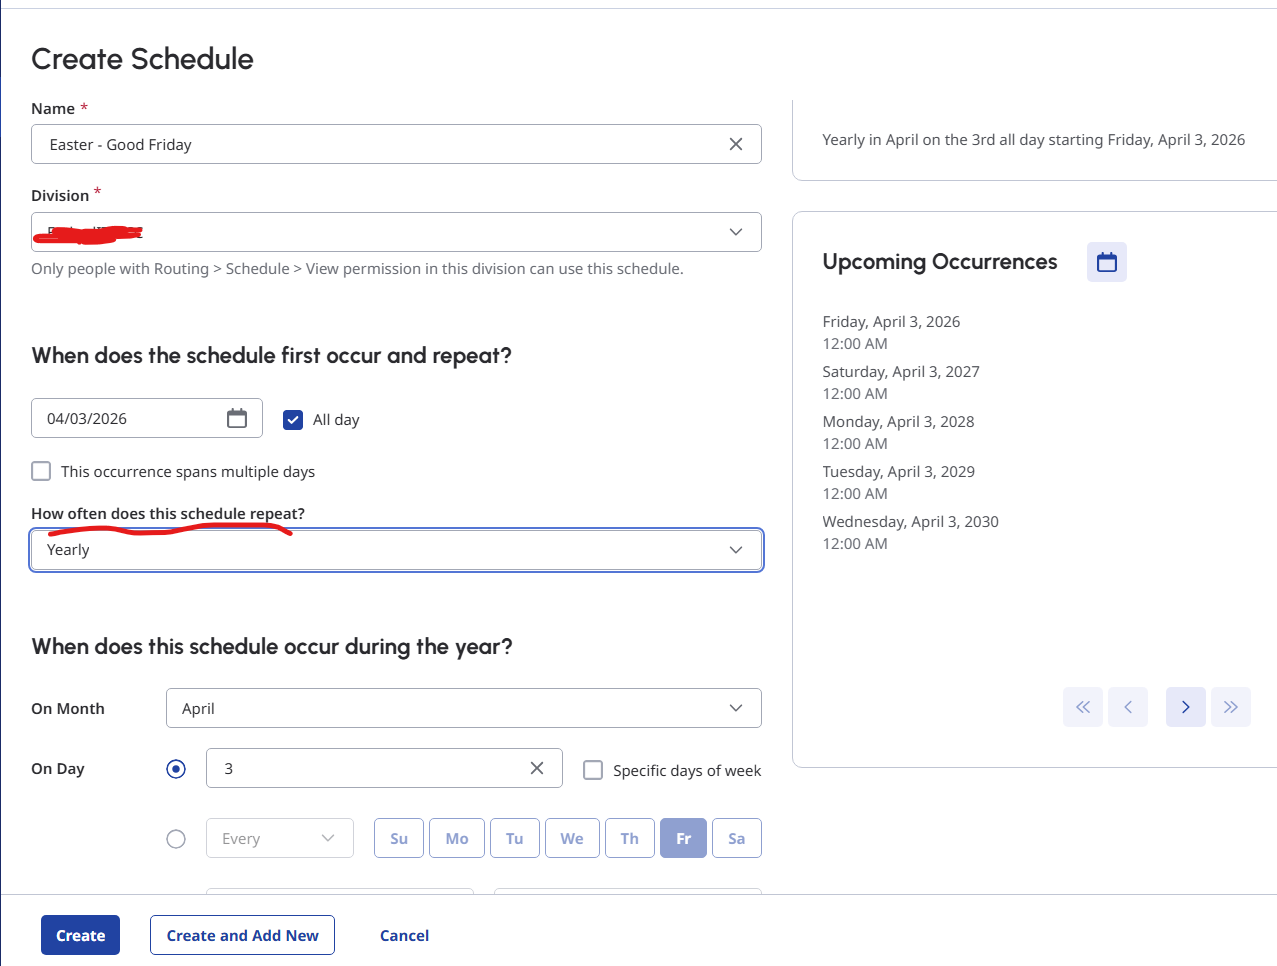Toggle the Fr weekday button
The height and width of the screenshot is (966, 1277).
point(683,838)
